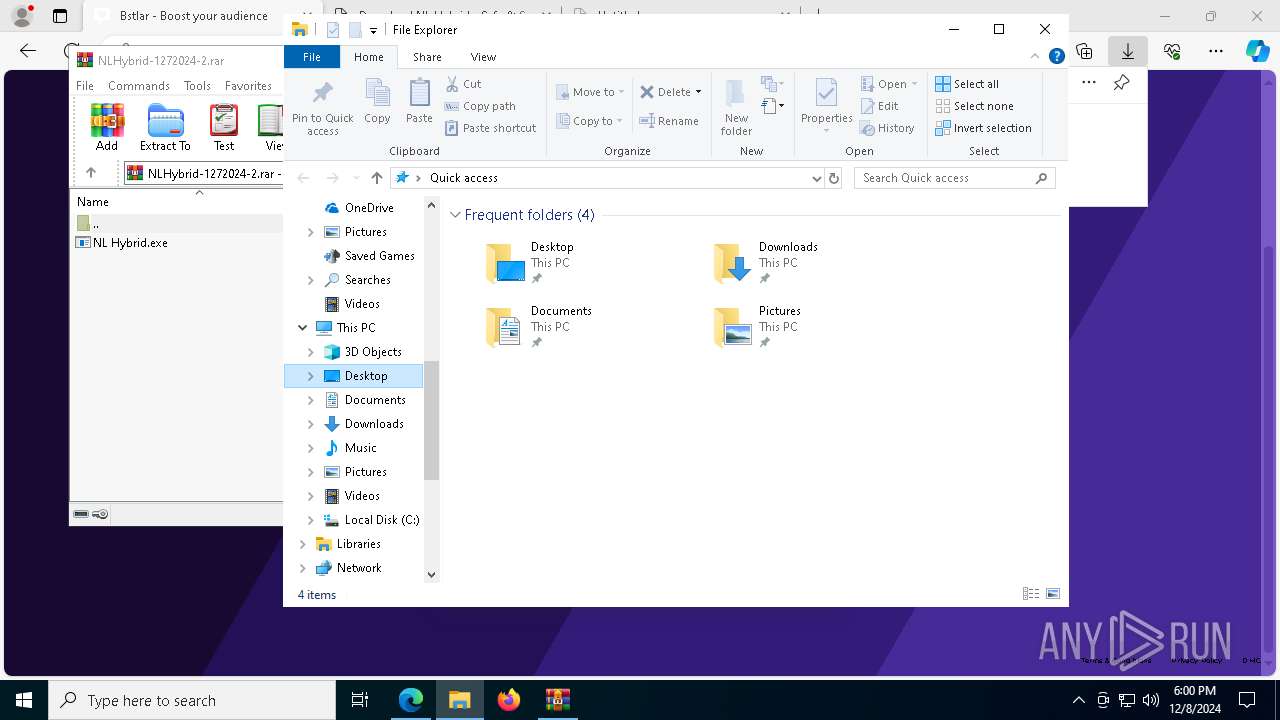Select Network in navigation pane
Viewport: 1280px width, 720px height.
[358, 568]
